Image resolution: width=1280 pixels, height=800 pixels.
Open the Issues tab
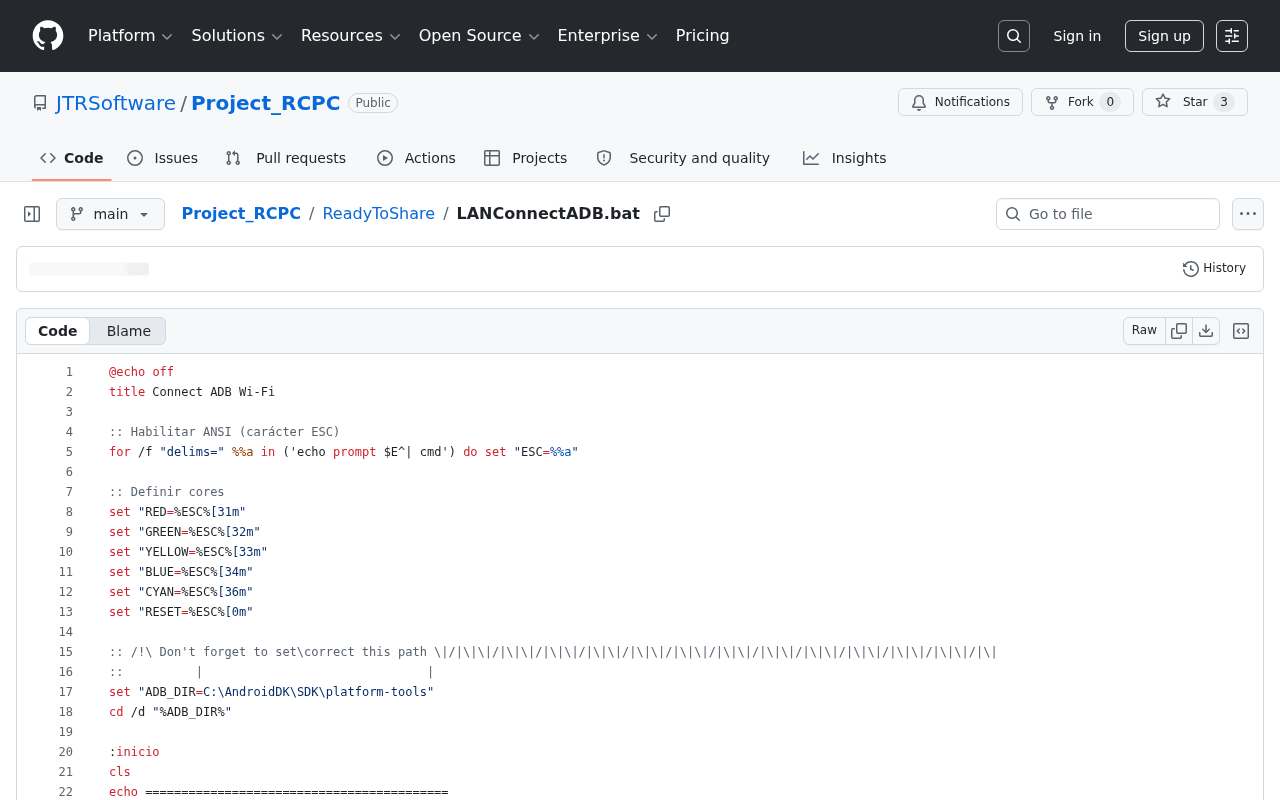click(x=162, y=158)
